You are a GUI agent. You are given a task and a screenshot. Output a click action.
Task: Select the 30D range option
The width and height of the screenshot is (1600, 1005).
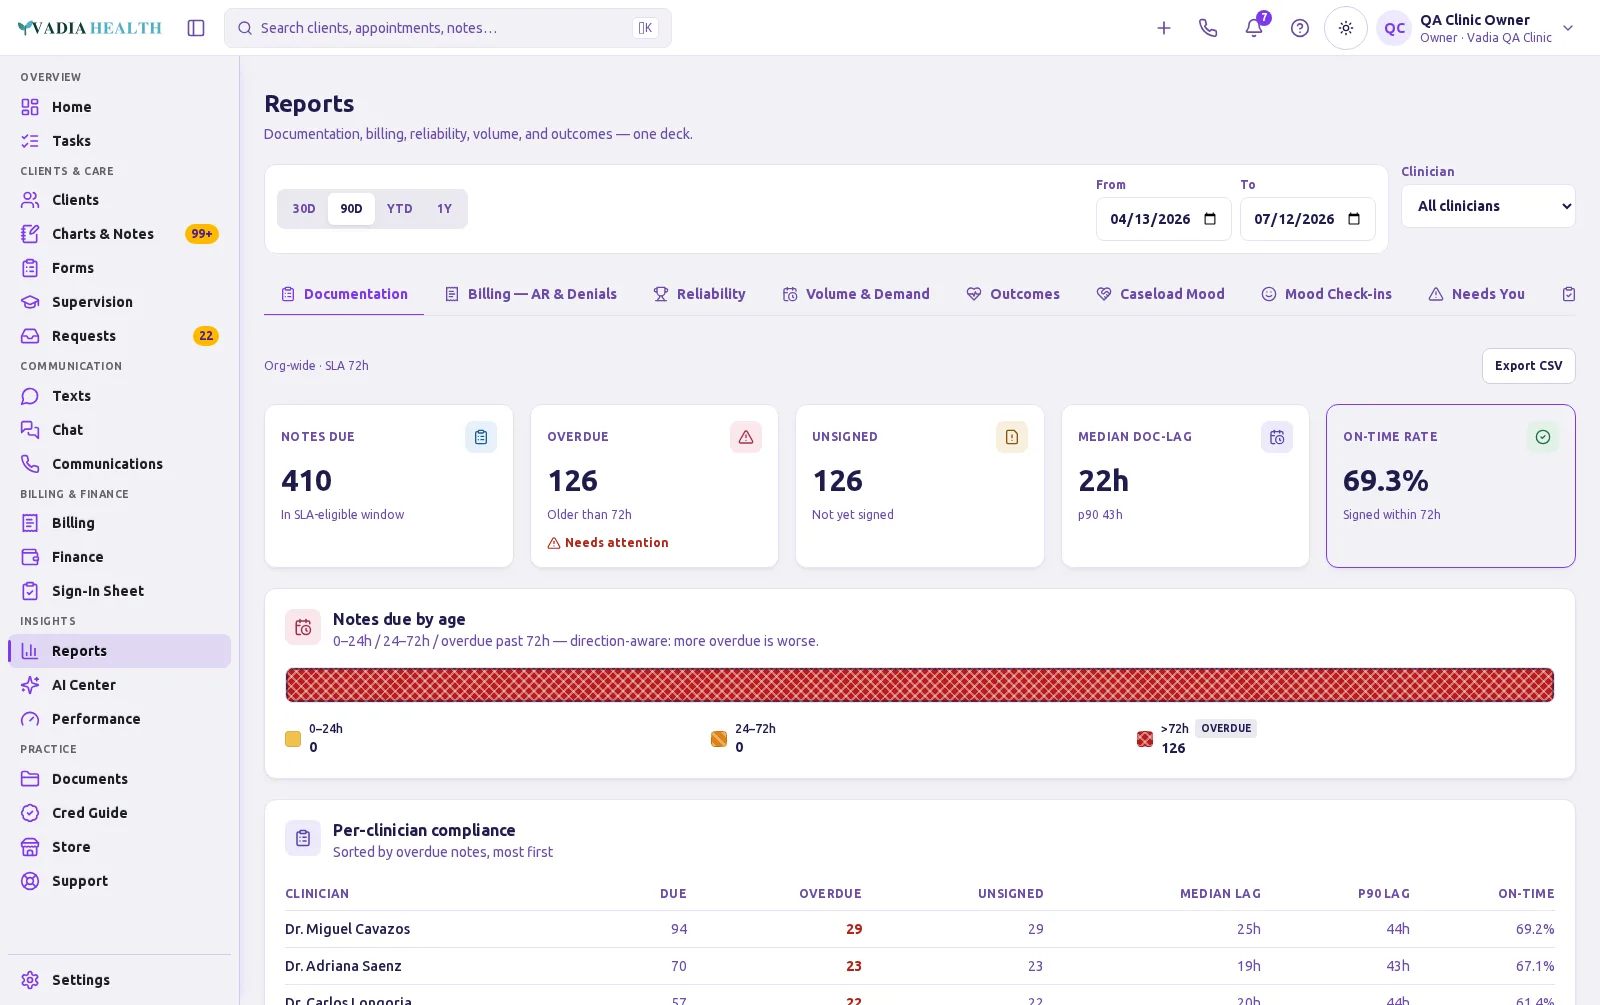click(304, 209)
